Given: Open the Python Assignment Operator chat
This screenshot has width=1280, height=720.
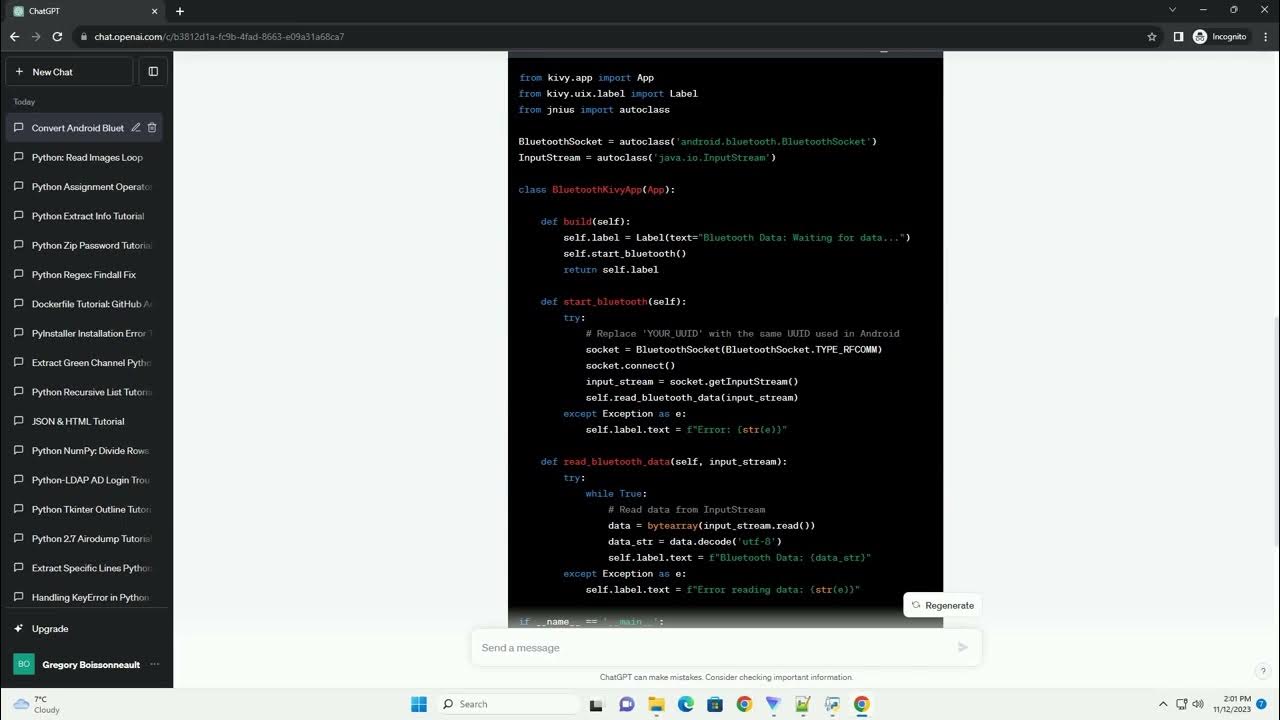Looking at the screenshot, I should pyautogui.click(x=84, y=187).
